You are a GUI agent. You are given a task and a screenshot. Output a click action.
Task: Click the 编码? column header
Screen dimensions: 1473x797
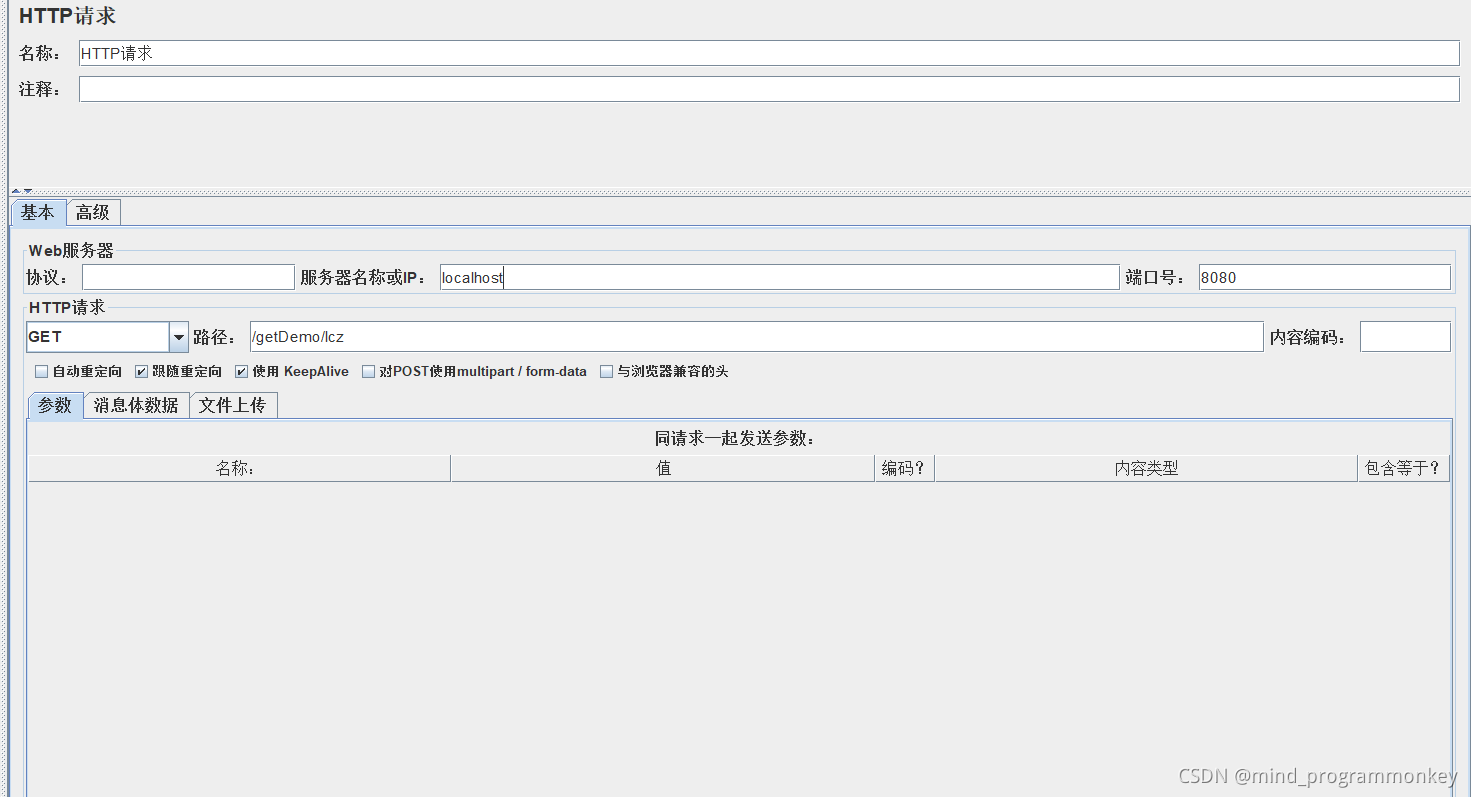coord(904,468)
